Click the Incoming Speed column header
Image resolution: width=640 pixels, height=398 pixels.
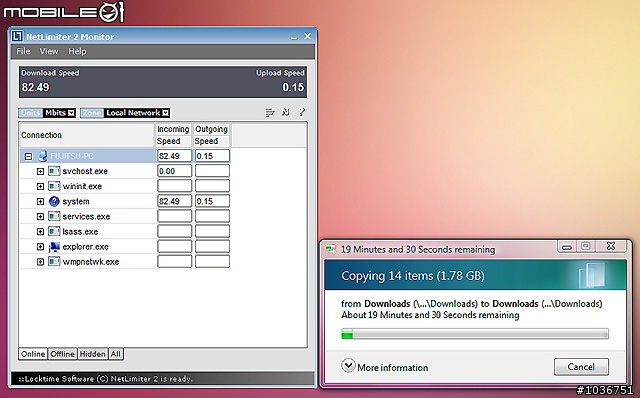[173, 135]
